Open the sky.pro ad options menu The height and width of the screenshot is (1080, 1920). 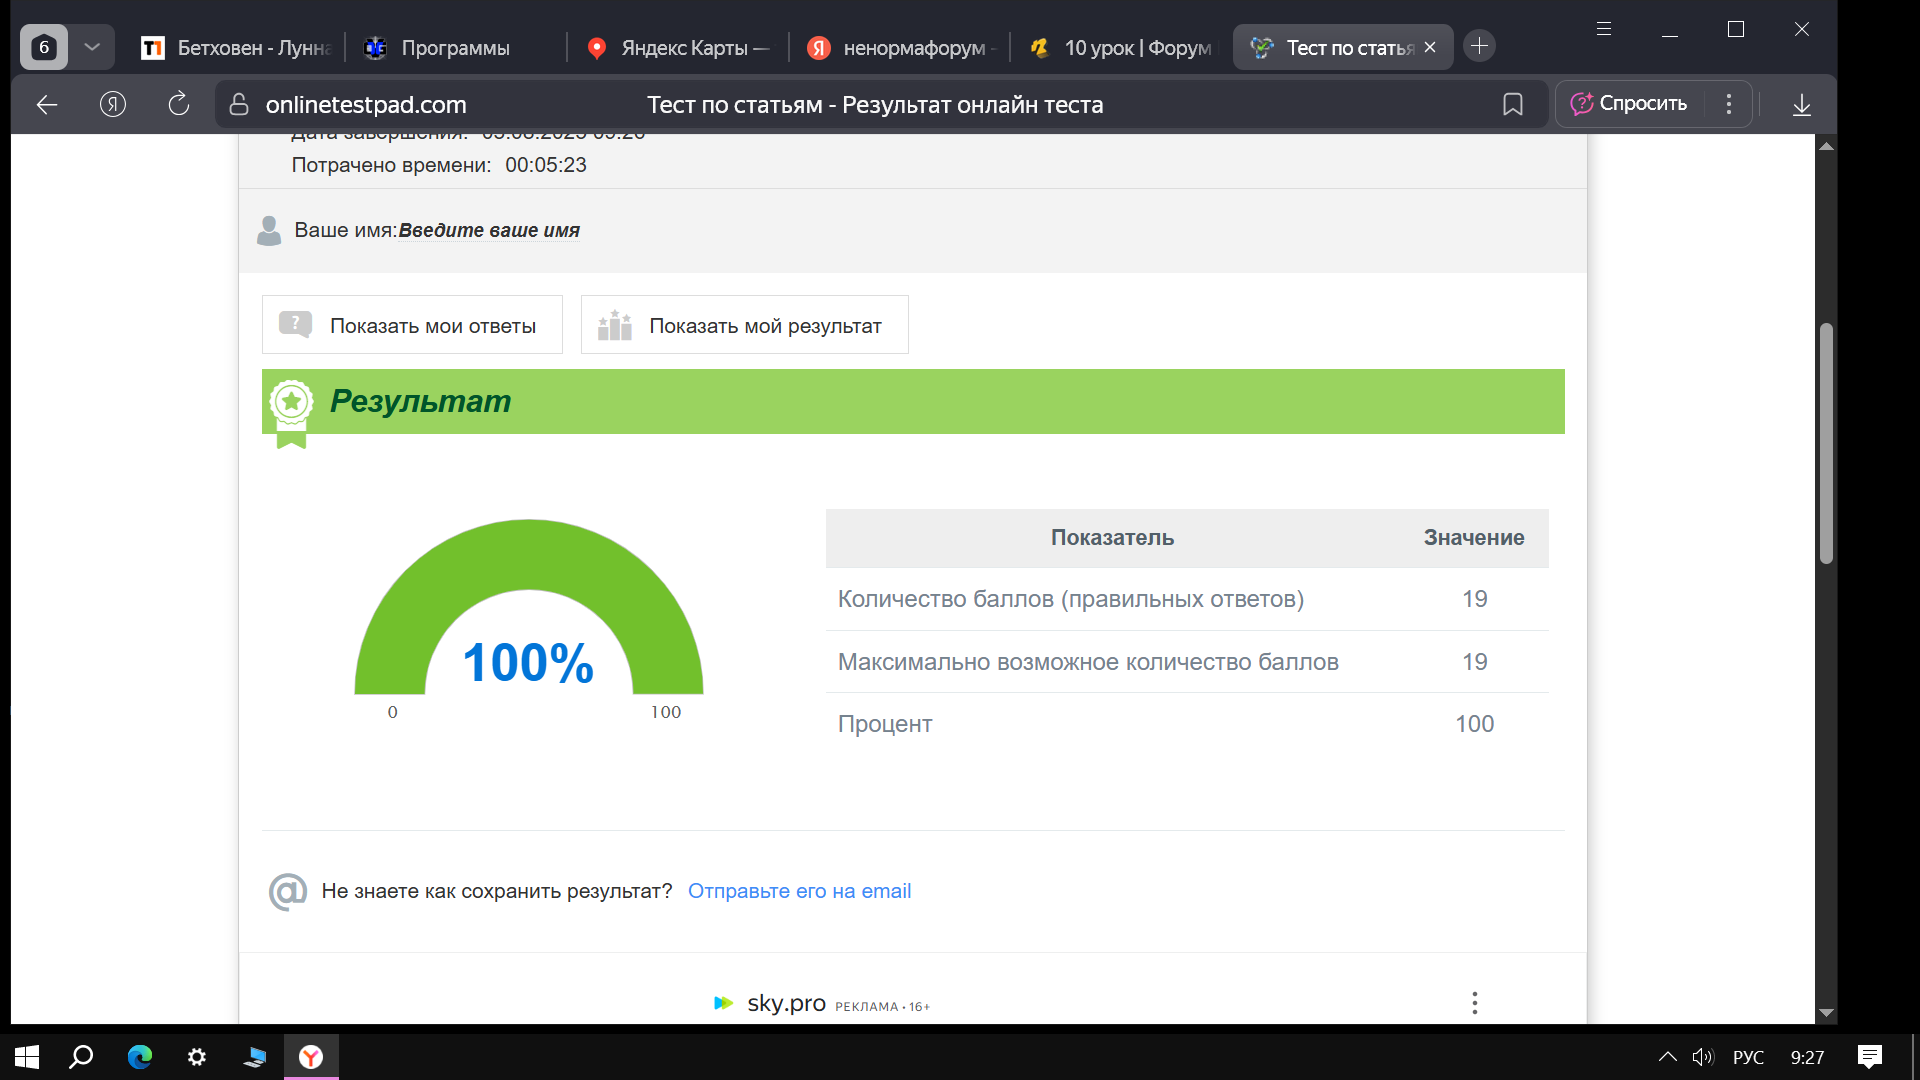(x=1474, y=1003)
